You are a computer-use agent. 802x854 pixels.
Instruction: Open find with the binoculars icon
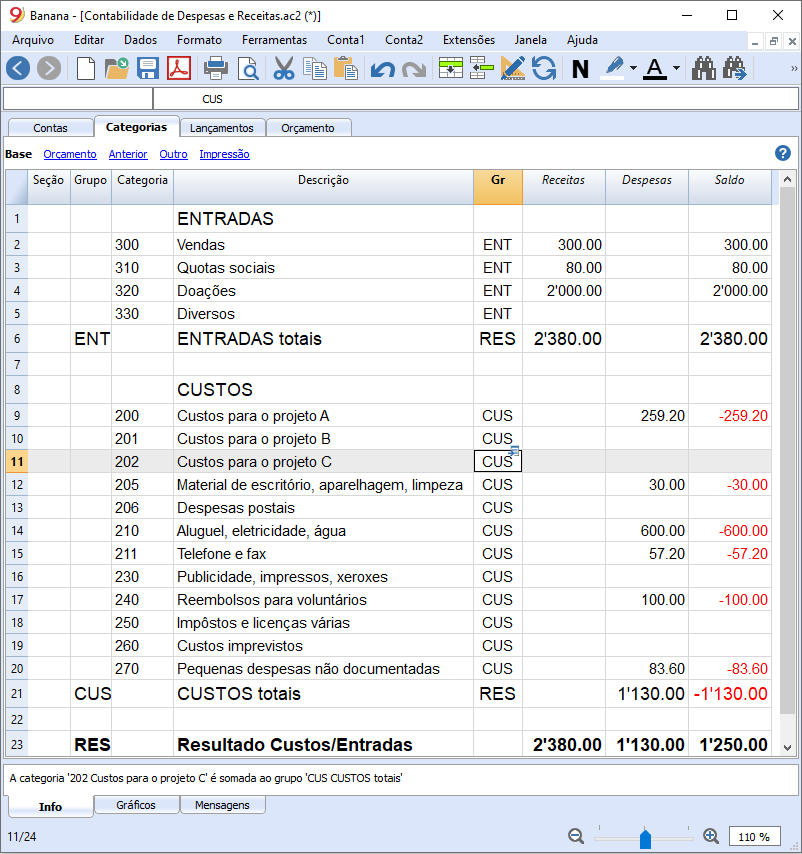(x=703, y=69)
